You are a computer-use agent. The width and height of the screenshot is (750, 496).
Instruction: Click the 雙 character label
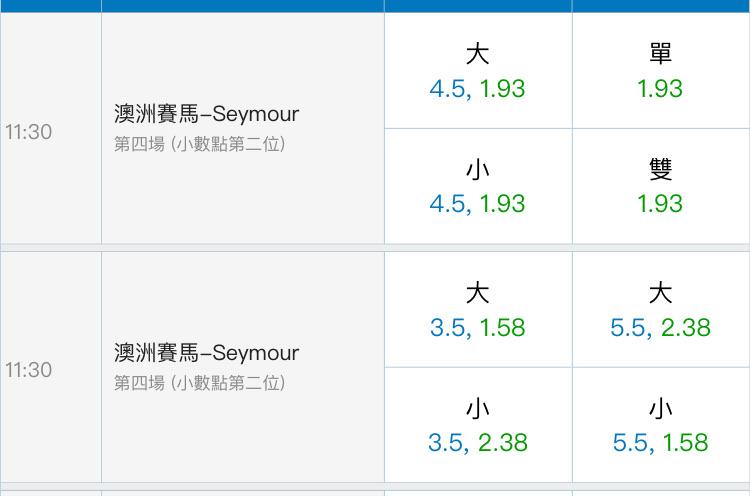pyautogui.click(x=661, y=169)
